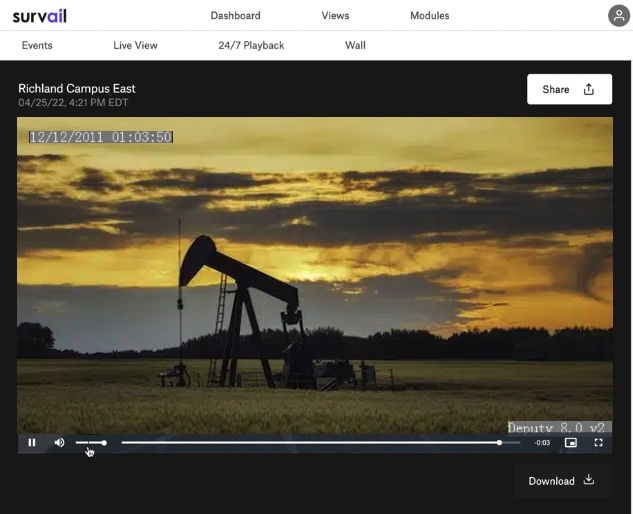Enter fullscreen video mode
The image size is (633, 514).
599,442
